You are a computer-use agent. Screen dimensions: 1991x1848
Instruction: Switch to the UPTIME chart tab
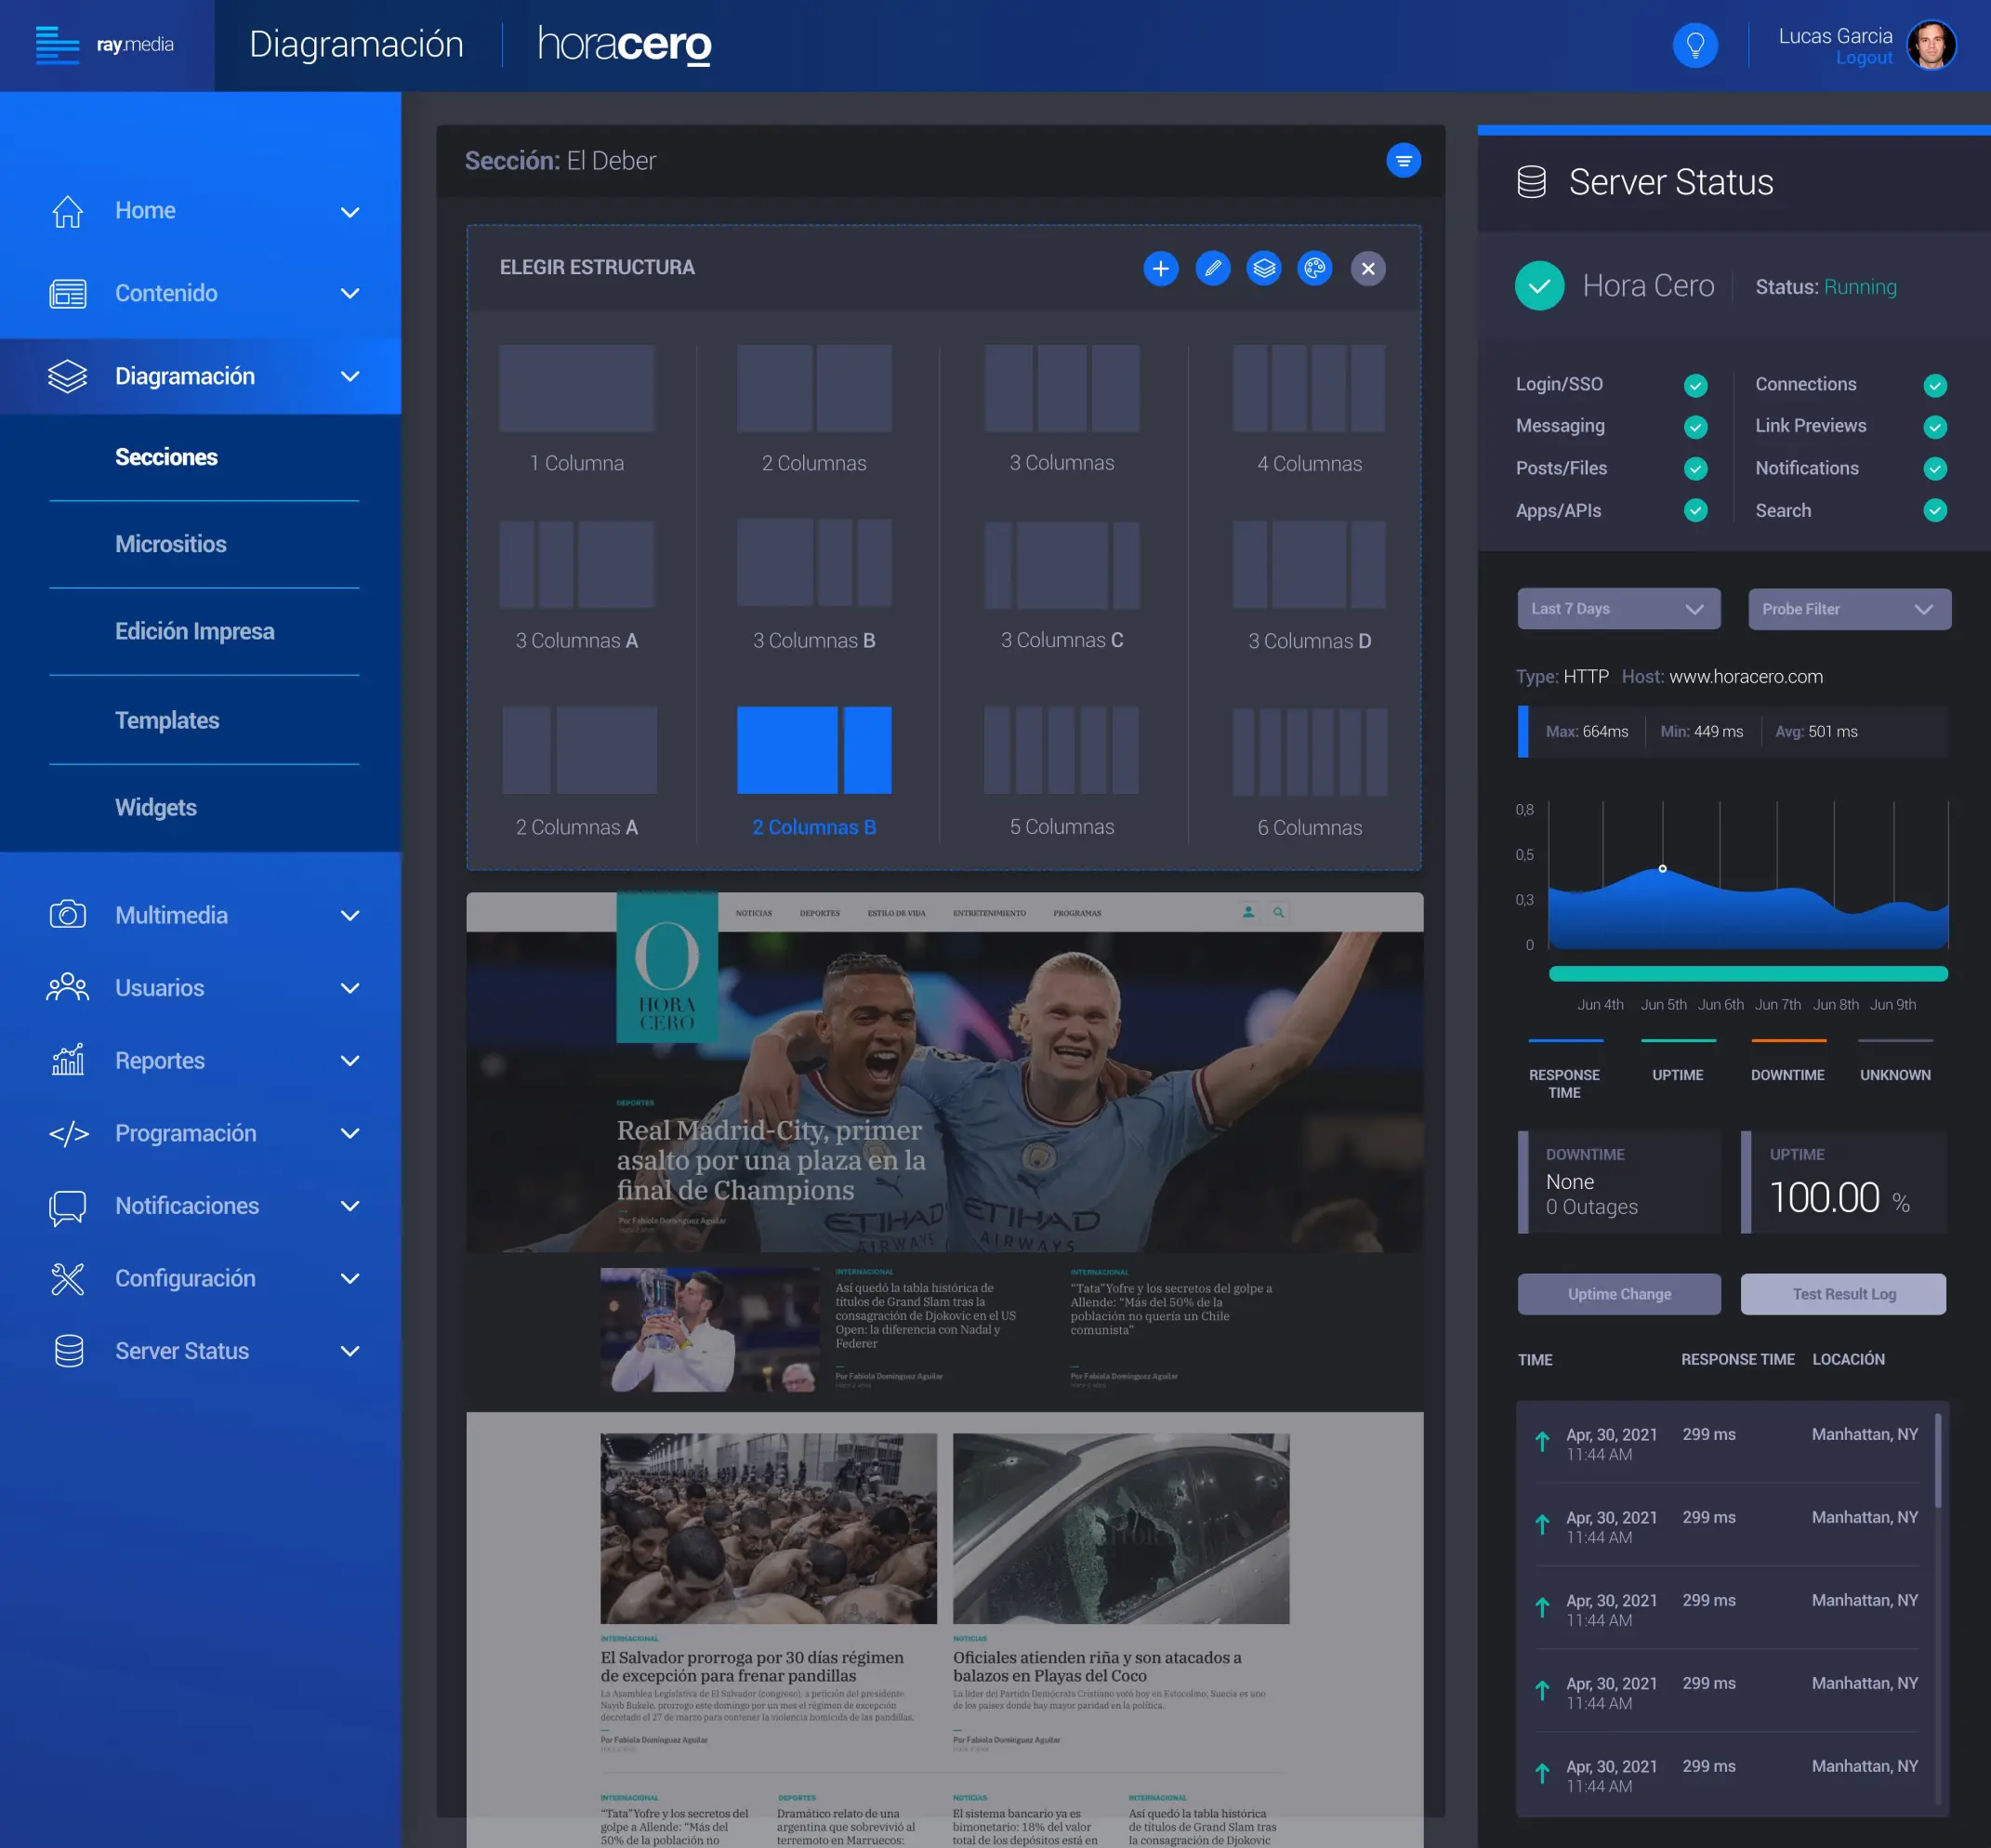(x=1678, y=1074)
